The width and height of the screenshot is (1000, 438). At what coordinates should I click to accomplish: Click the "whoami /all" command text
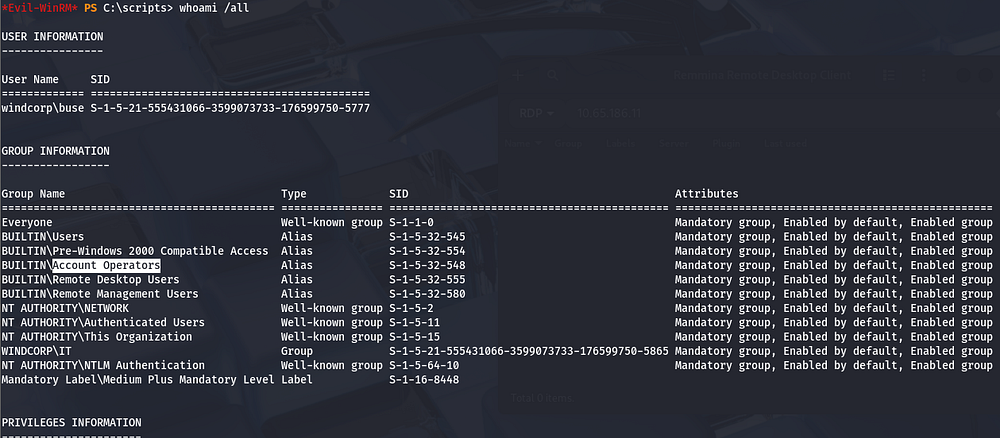point(213,9)
